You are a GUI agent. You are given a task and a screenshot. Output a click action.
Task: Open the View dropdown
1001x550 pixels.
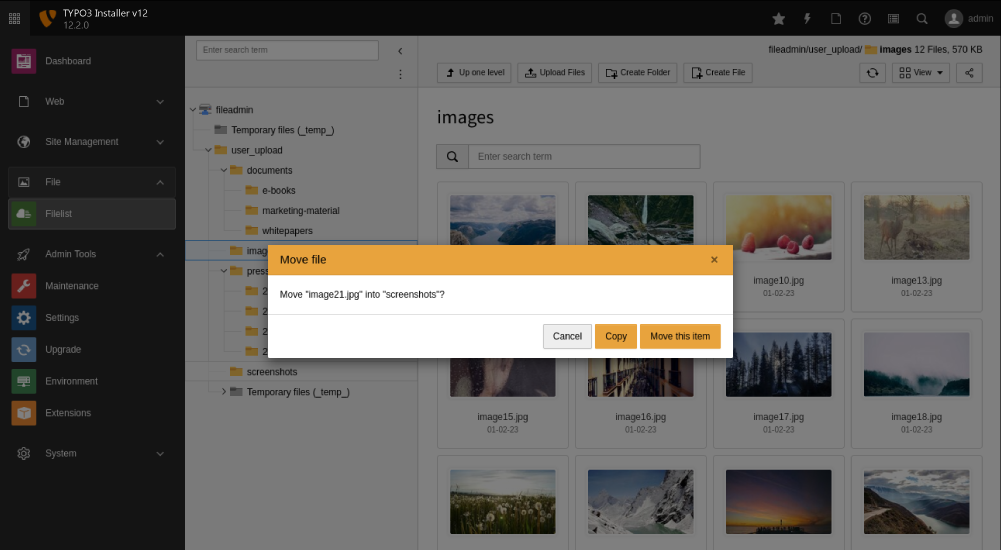point(920,73)
